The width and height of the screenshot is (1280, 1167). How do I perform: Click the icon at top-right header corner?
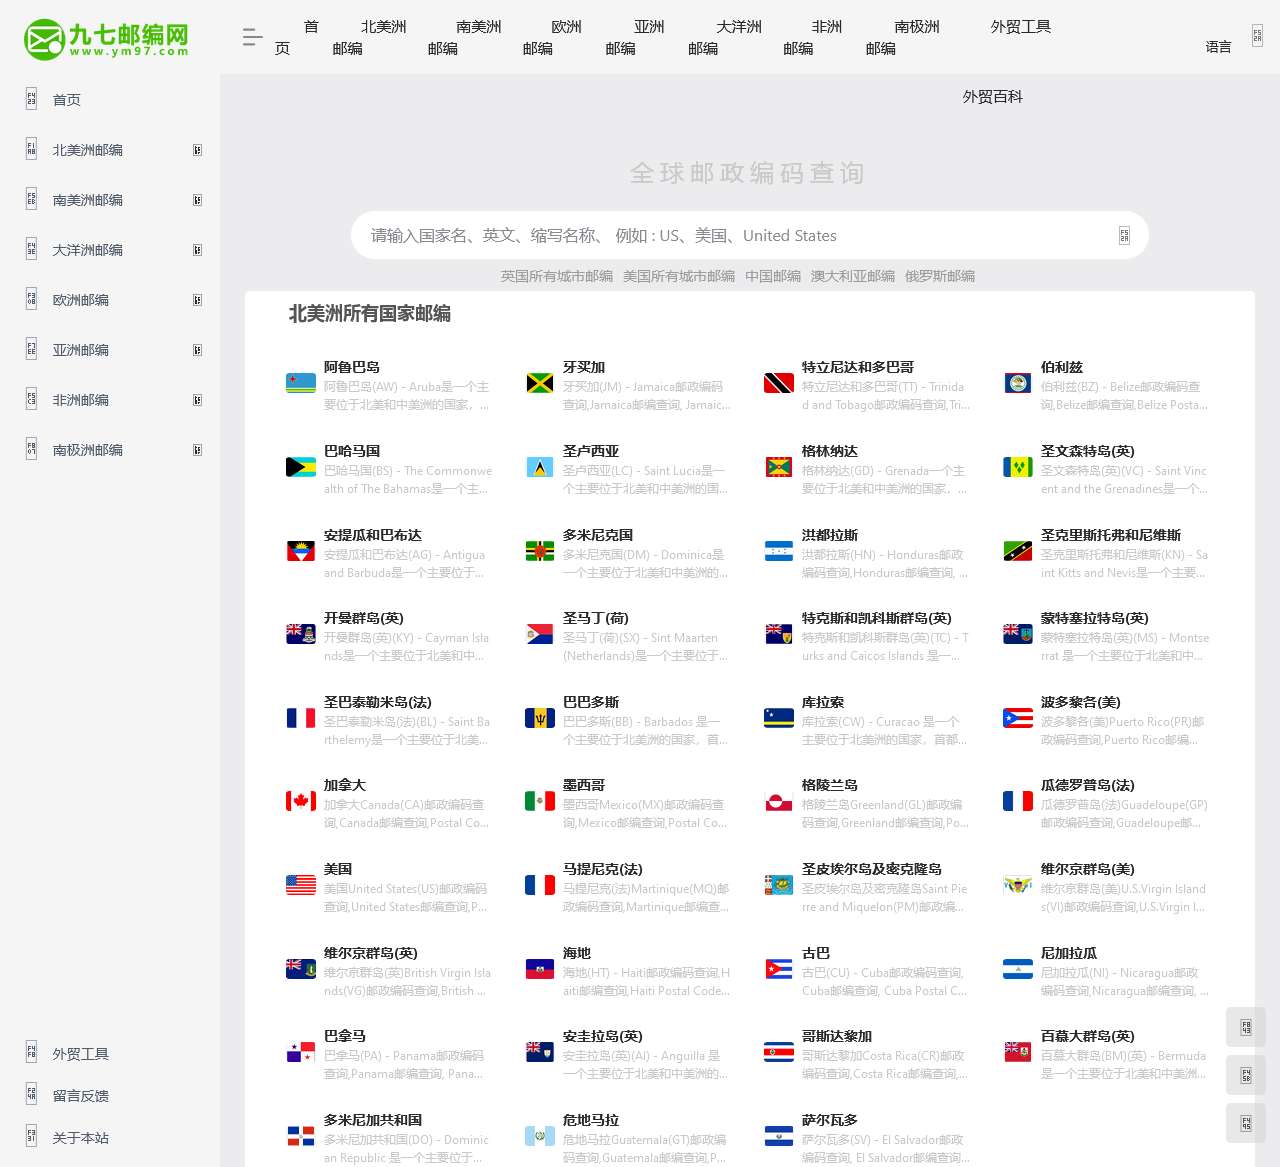(1257, 36)
